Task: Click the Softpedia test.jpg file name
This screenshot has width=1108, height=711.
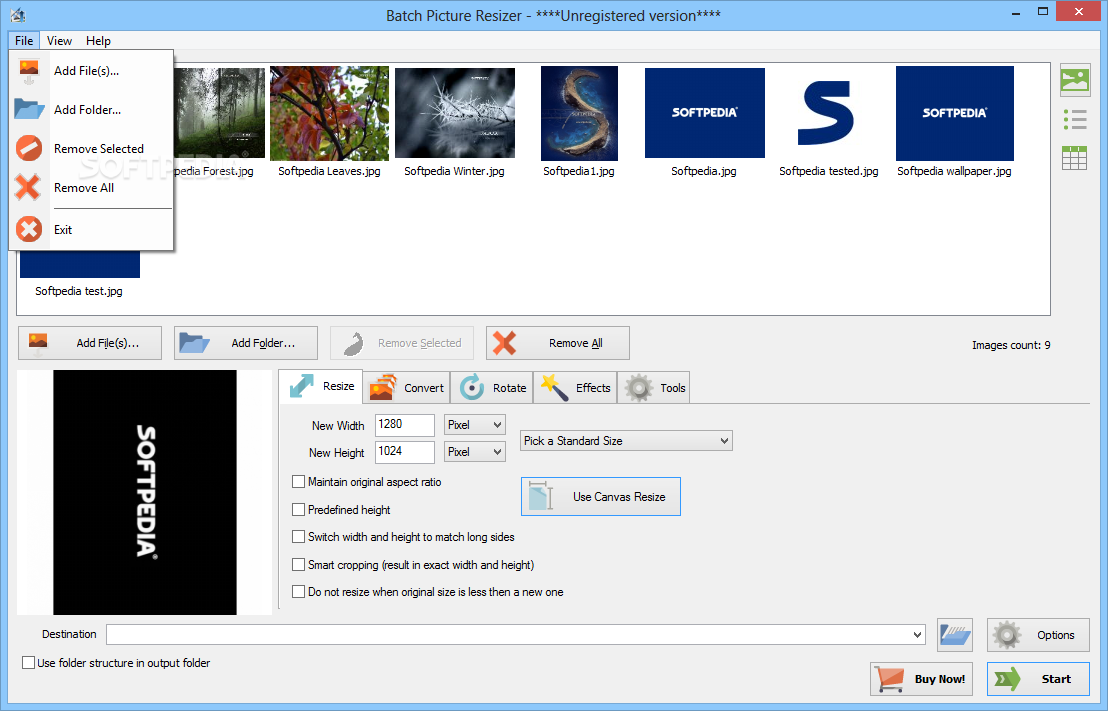Action: [x=78, y=291]
